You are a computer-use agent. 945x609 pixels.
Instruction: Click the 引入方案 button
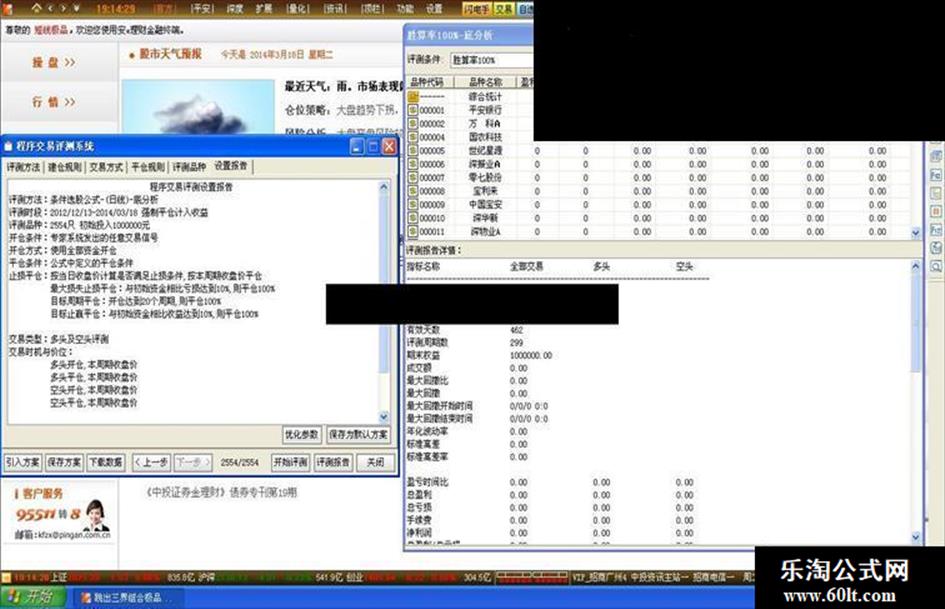click(x=23, y=462)
